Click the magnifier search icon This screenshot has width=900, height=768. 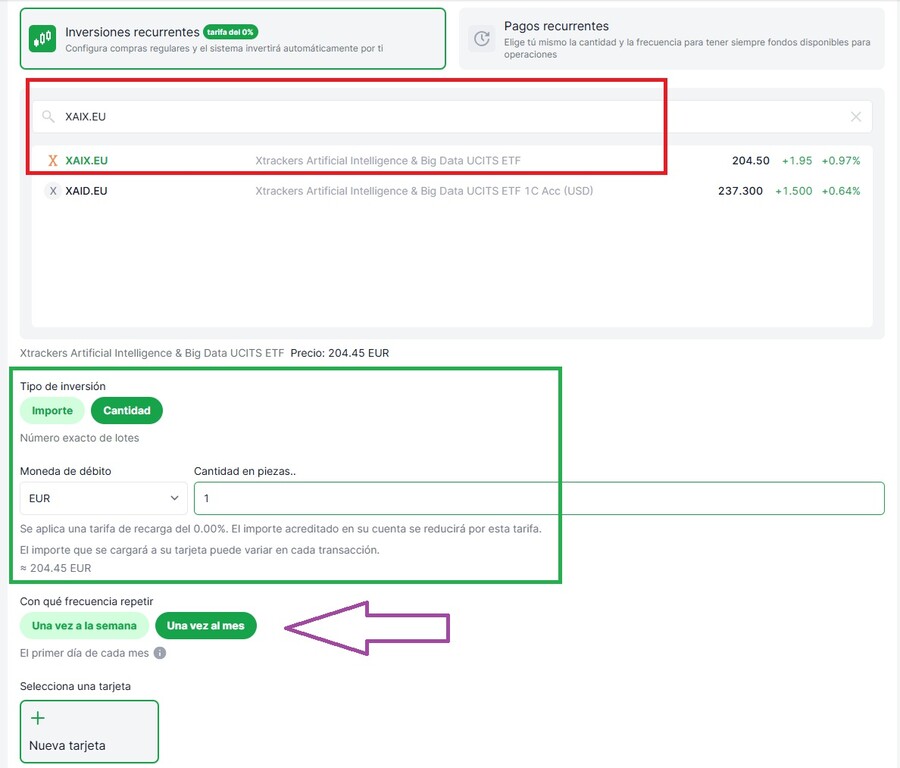click(x=48, y=117)
